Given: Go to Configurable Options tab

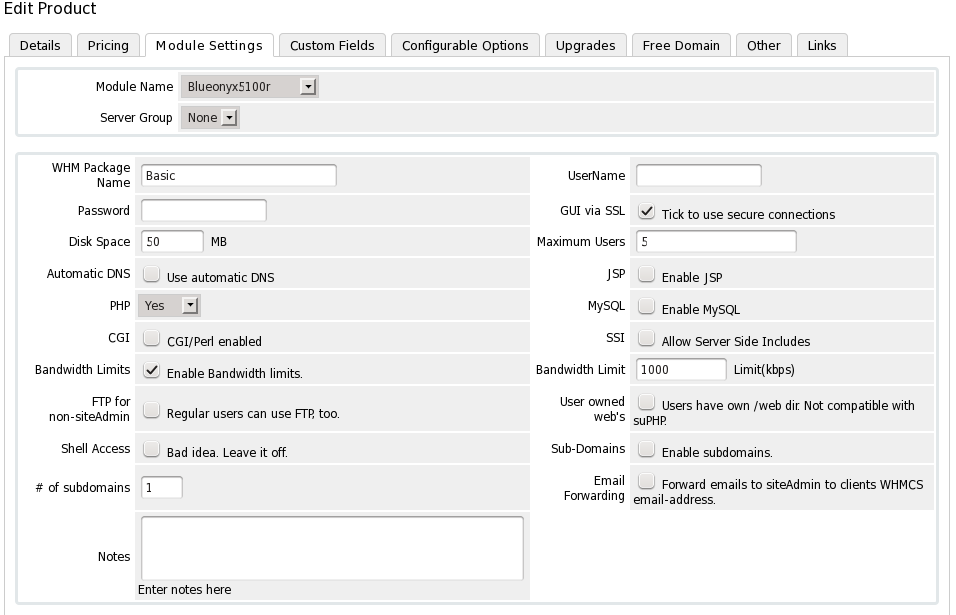Looking at the screenshot, I should click(x=465, y=45).
